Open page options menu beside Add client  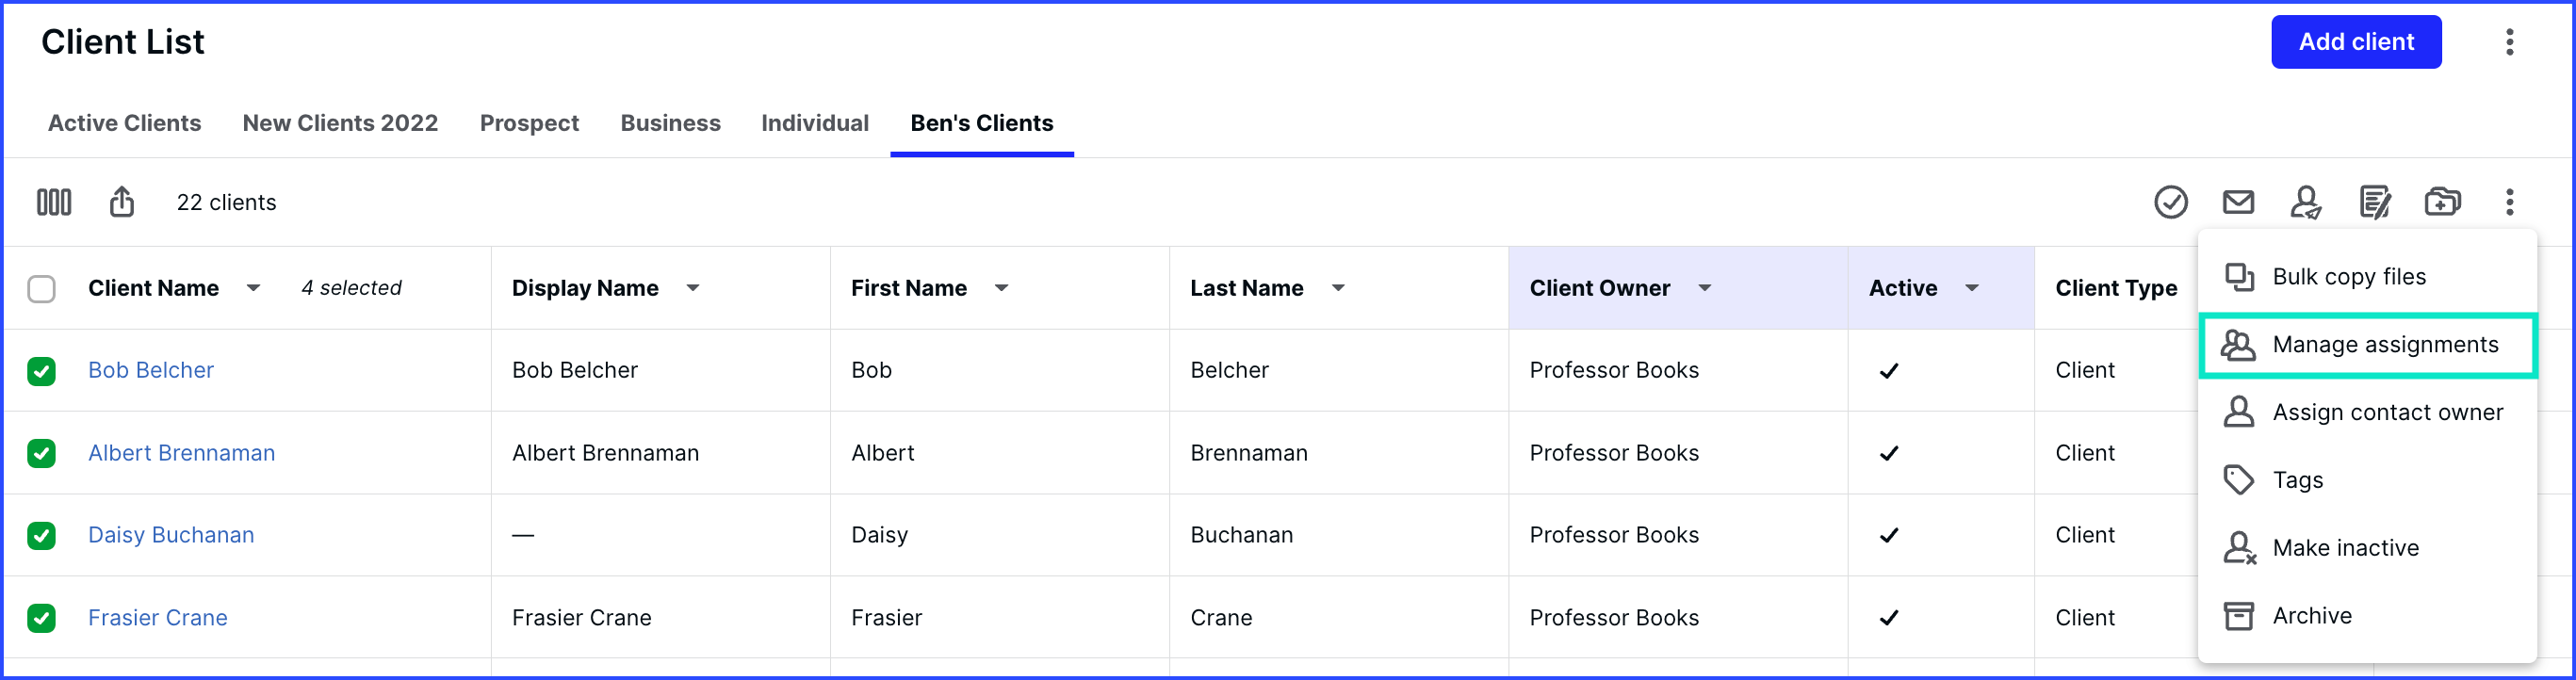click(x=2509, y=42)
